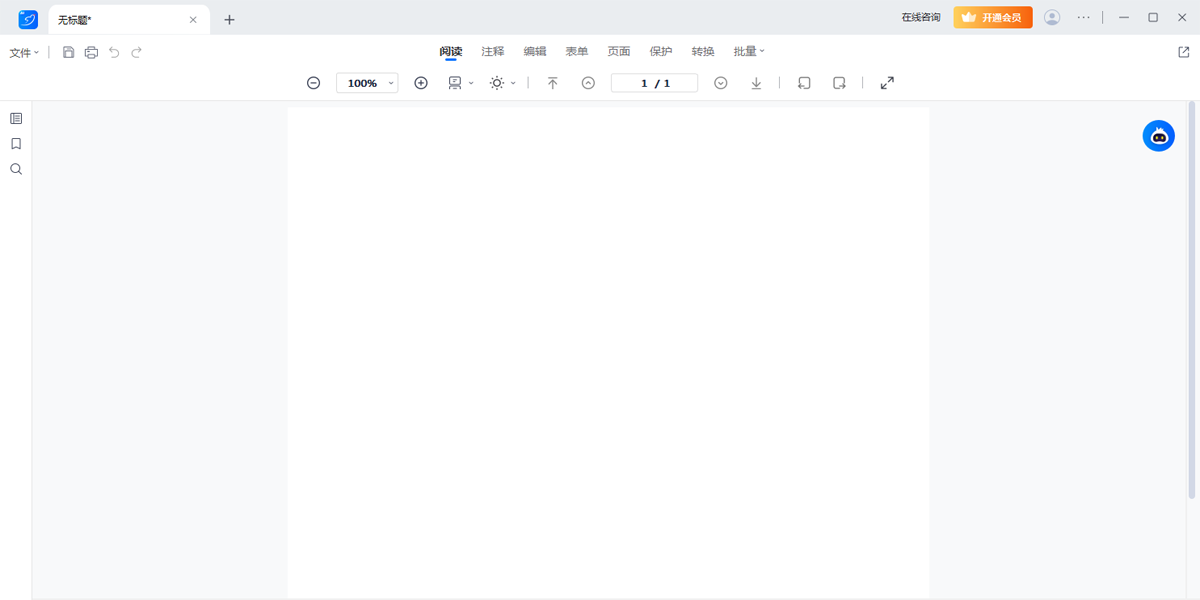Go to the previous page
Image resolution: width=1200 pixels, height=600 pixels.
(x=588, y=83)
